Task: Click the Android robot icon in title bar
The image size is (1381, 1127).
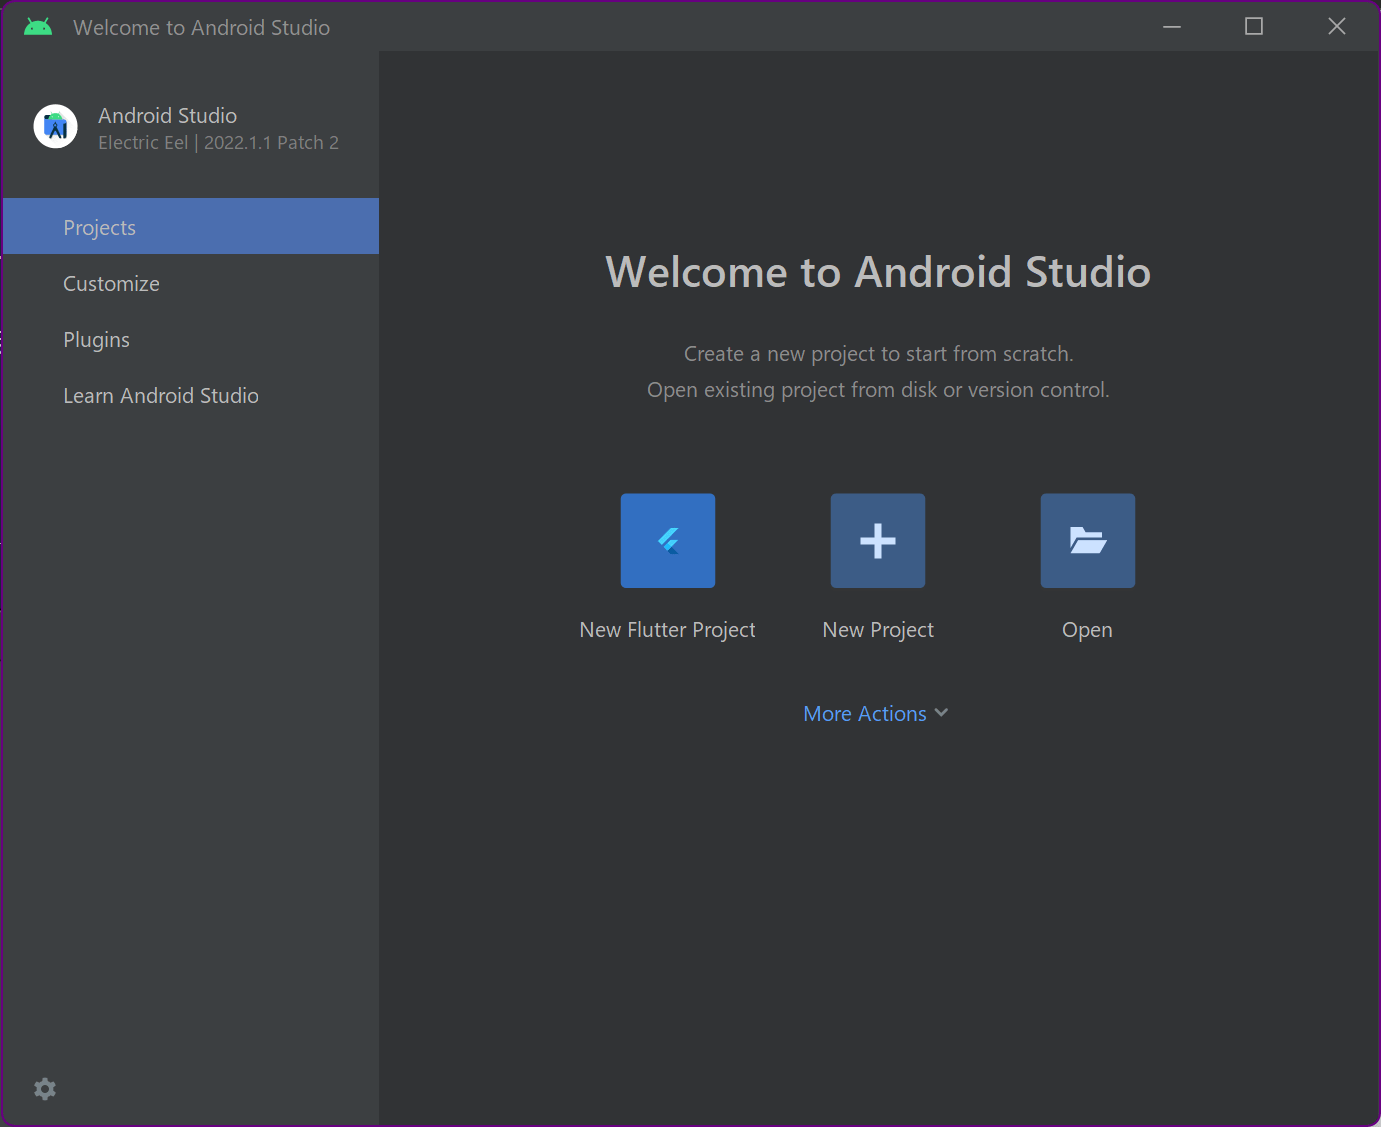Action: [x=37, y=26]
